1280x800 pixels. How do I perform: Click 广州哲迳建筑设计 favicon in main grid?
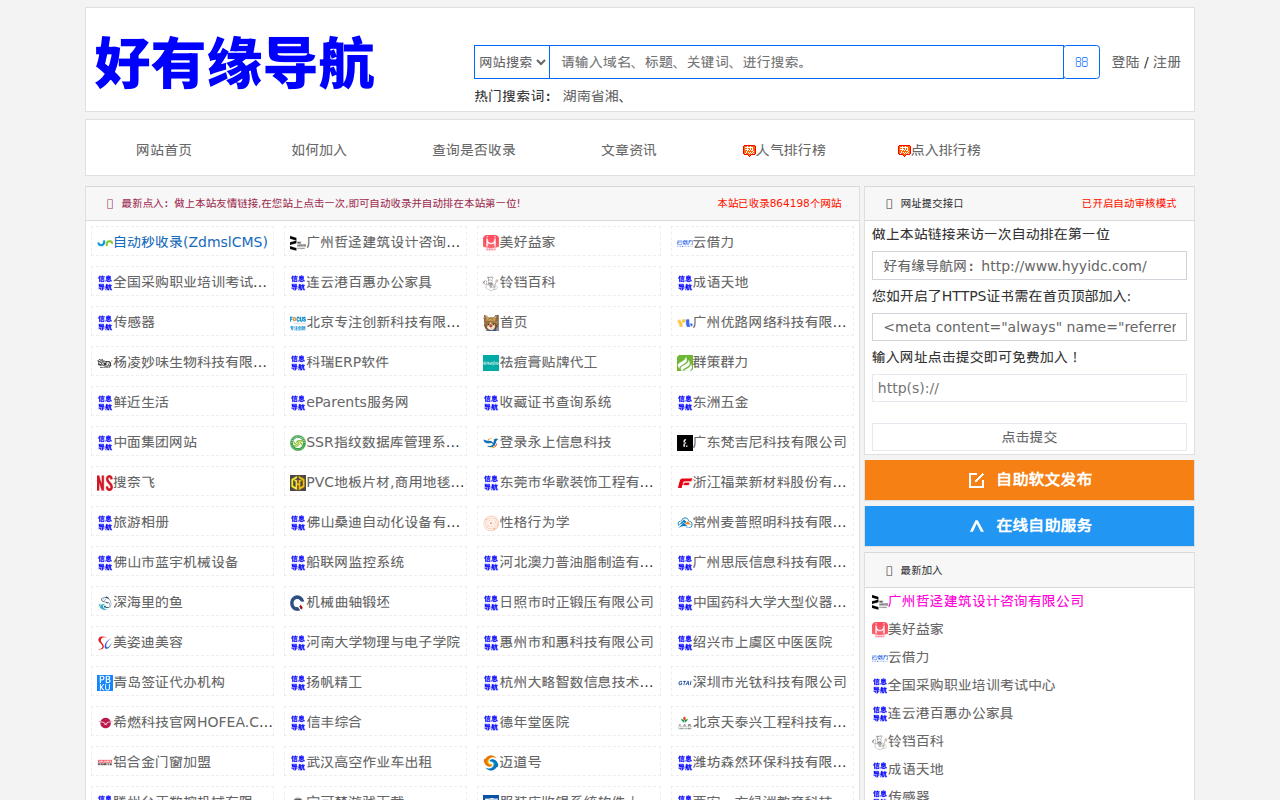tap(298, 243)
